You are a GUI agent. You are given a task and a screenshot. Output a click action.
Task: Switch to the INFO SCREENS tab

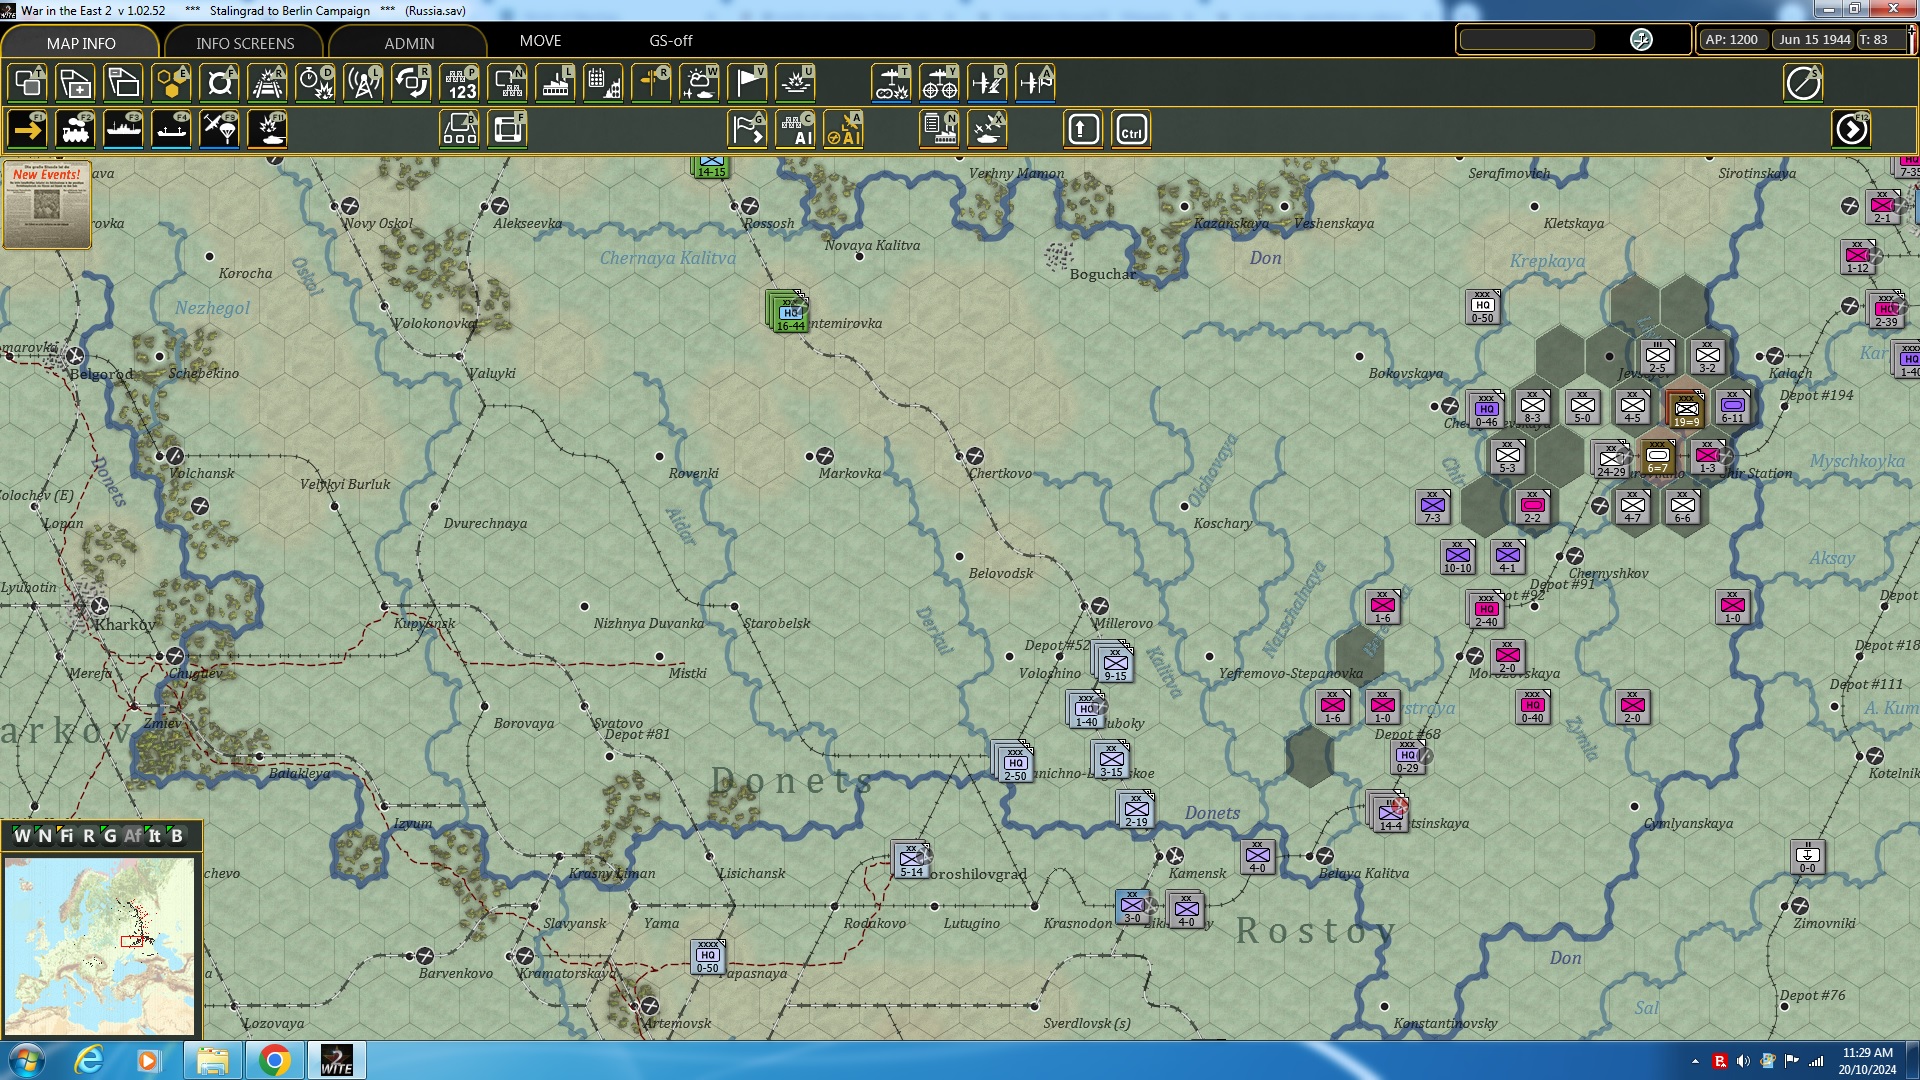click(245, 43)
